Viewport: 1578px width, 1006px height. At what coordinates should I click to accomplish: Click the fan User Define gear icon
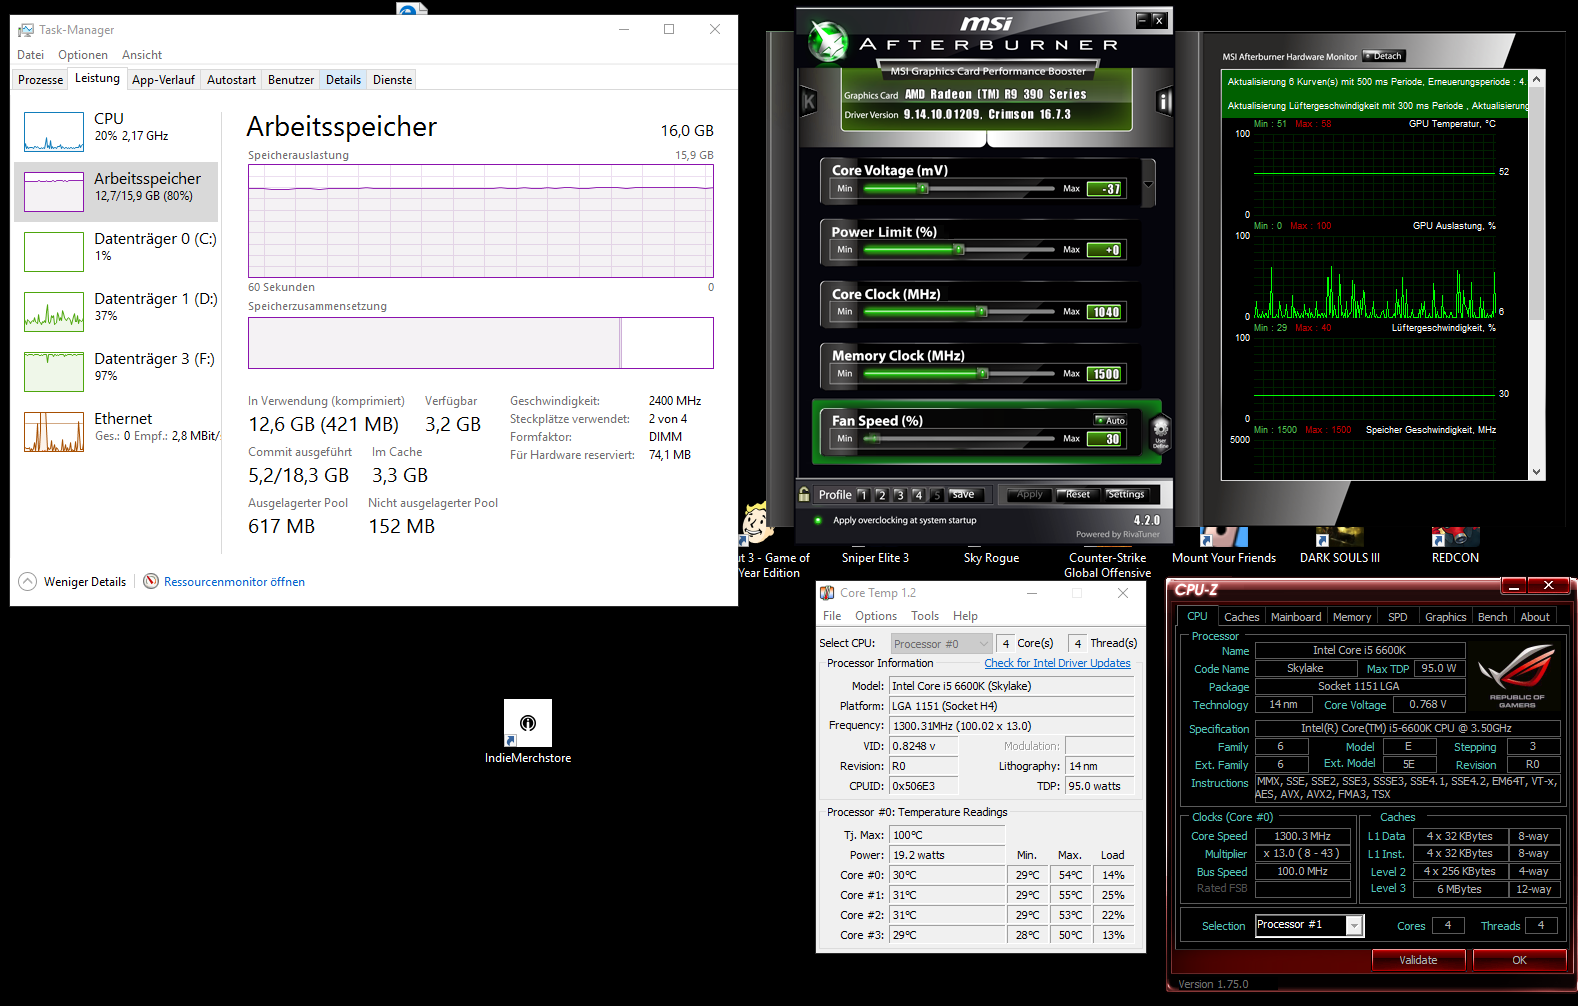click(1160, 433)
